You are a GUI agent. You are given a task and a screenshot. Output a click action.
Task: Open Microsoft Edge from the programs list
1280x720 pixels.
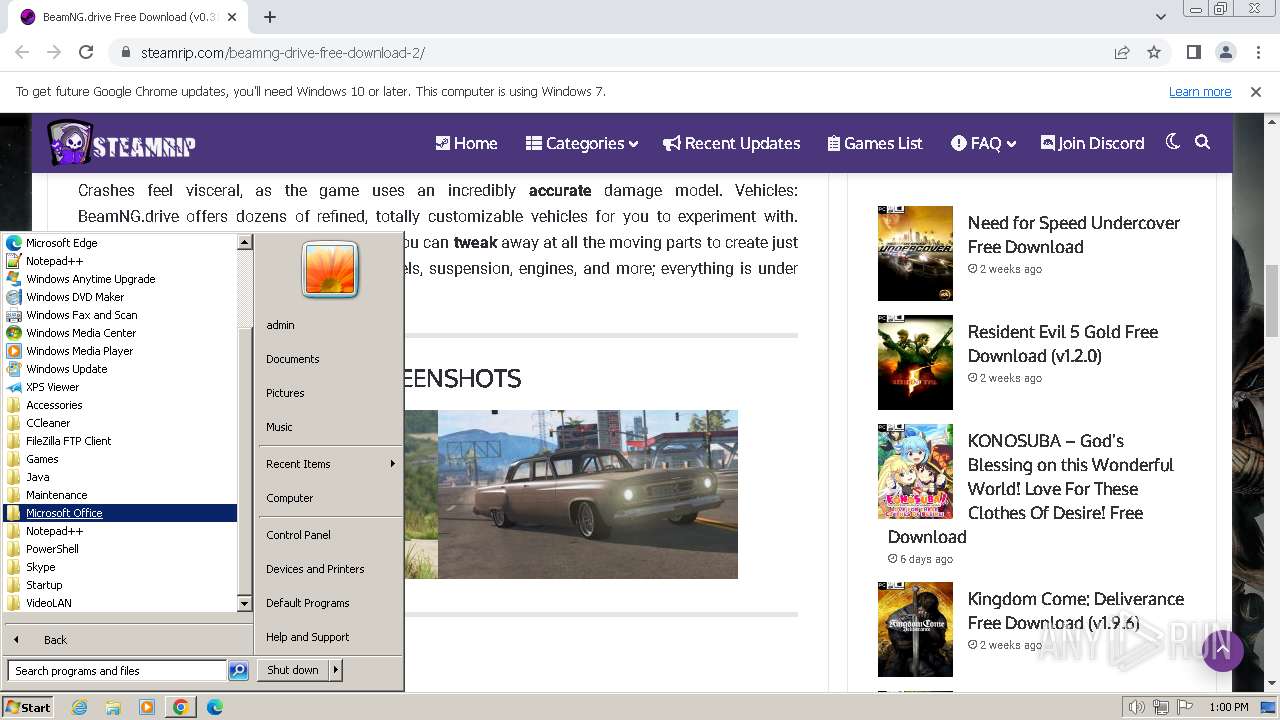(120, 243)
